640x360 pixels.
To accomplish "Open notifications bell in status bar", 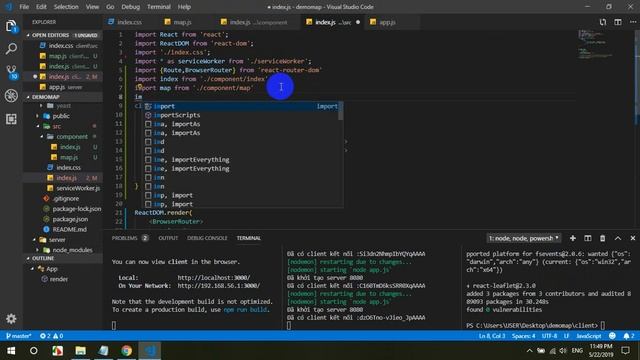I will coord(629,336).
